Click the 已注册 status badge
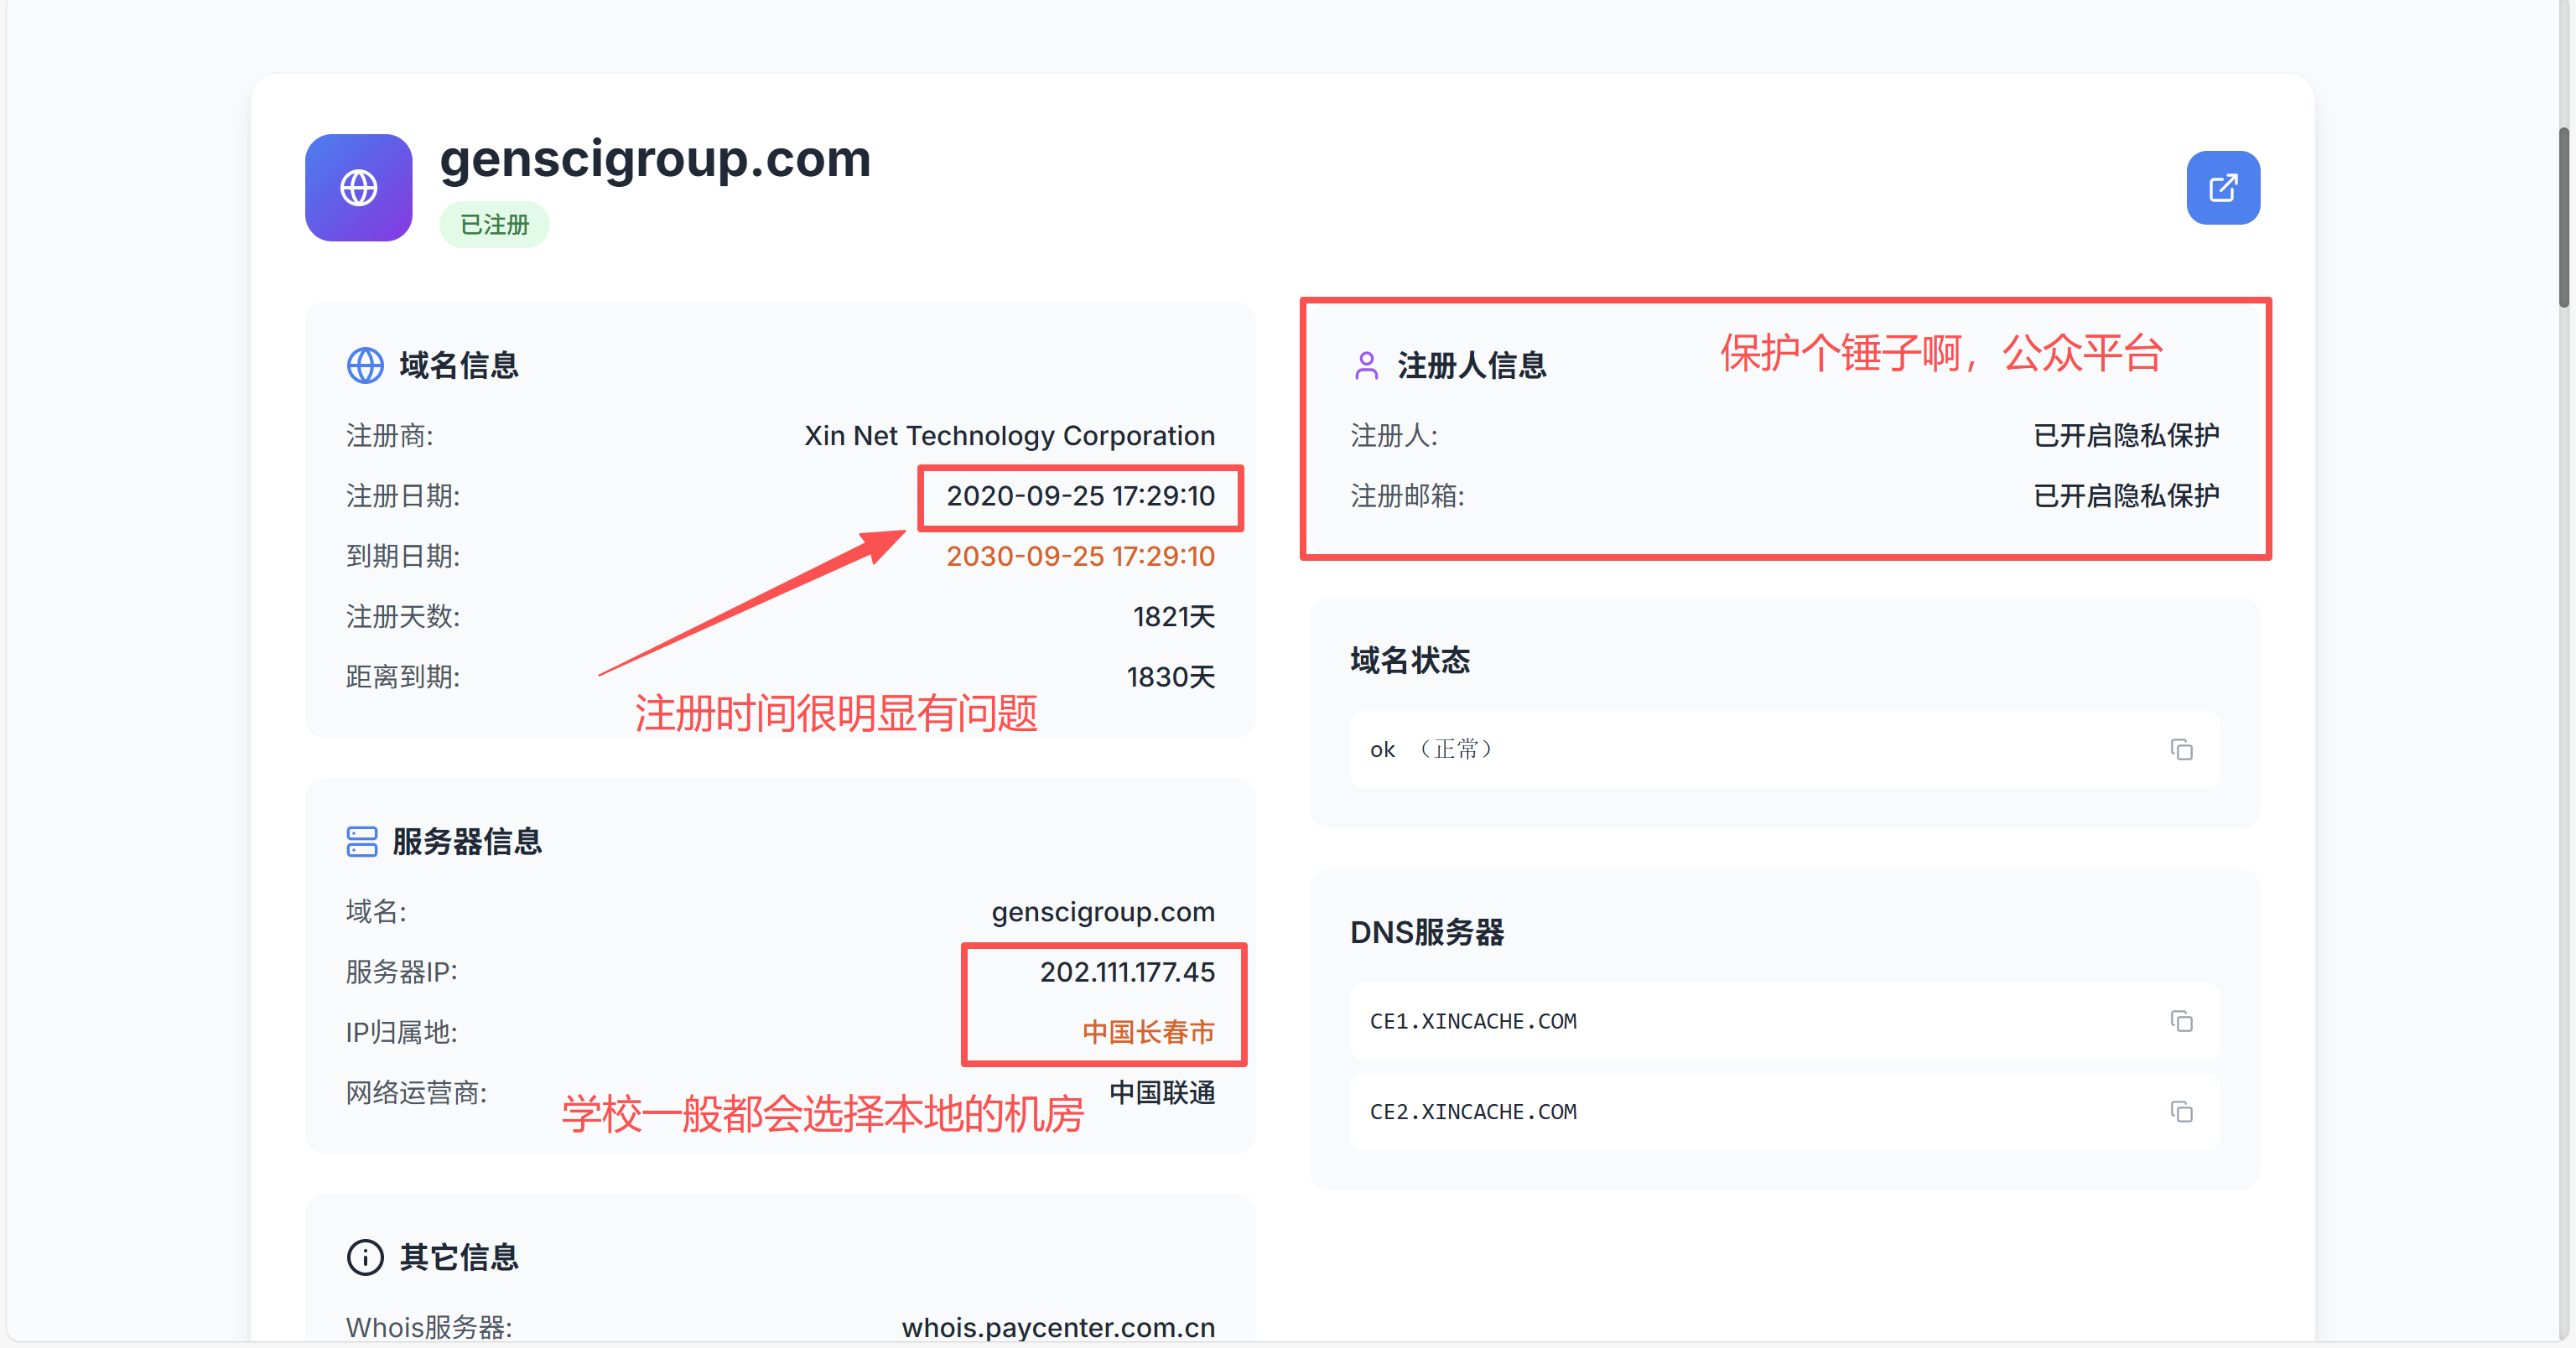Screen dimensions: 2576x1348 [494, 225]
